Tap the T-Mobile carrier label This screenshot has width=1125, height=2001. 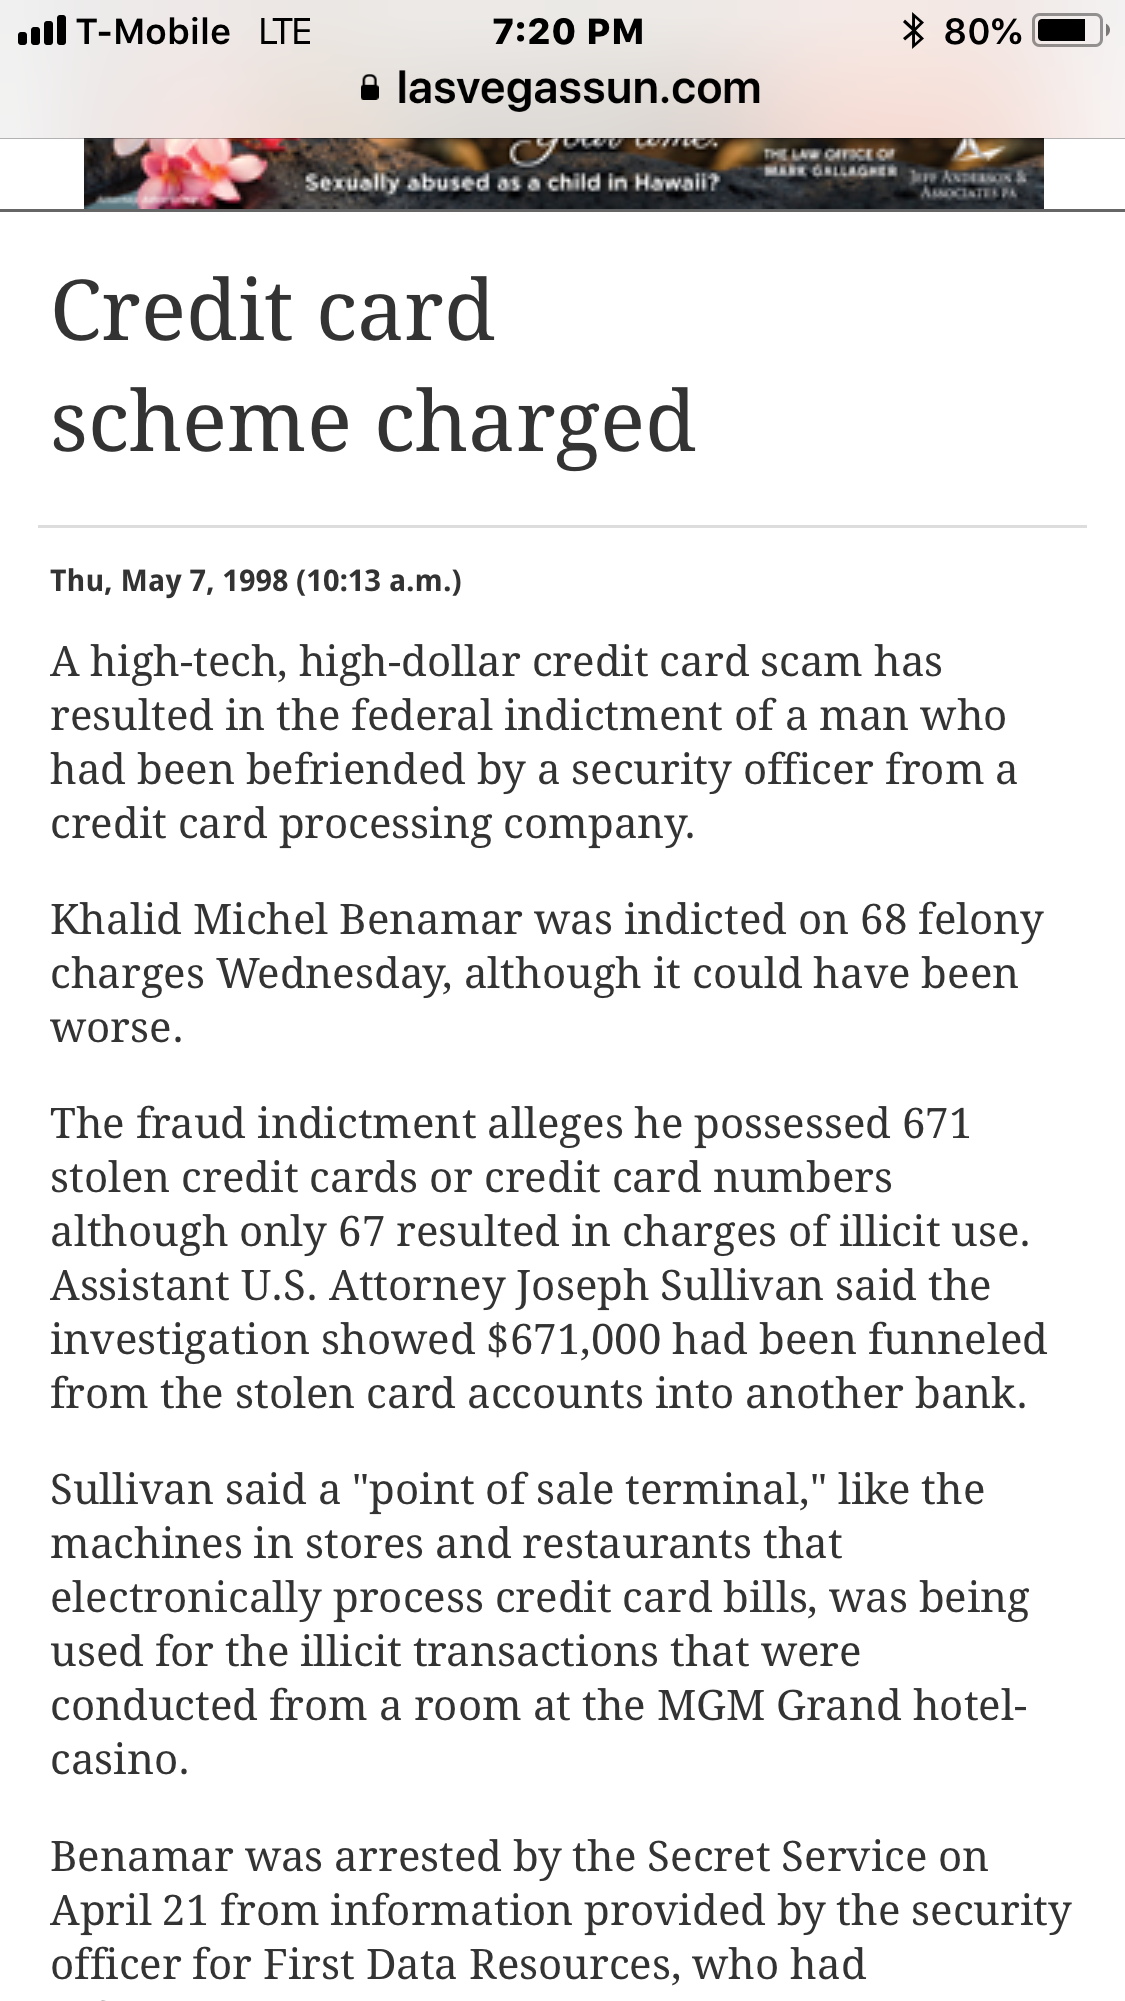[154, 32]
